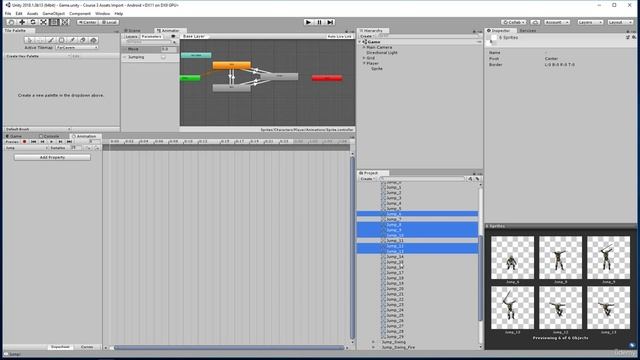
Task: Select the Rotate tool in the toolbar
Action: [33, 22]
